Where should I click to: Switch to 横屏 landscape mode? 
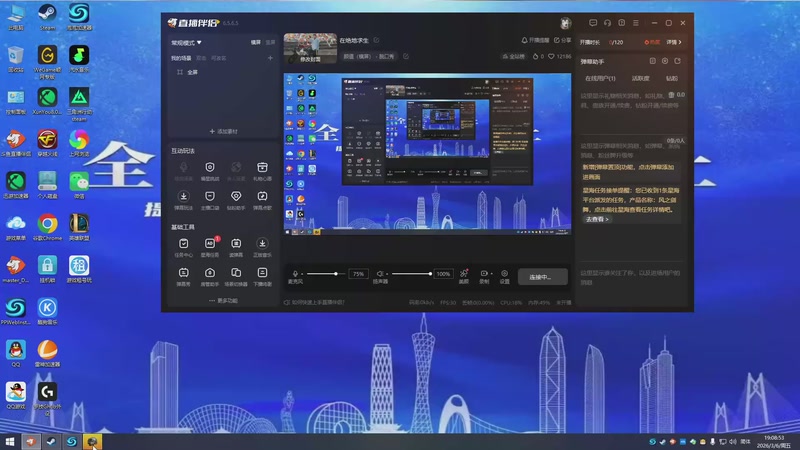coord(256,42)
